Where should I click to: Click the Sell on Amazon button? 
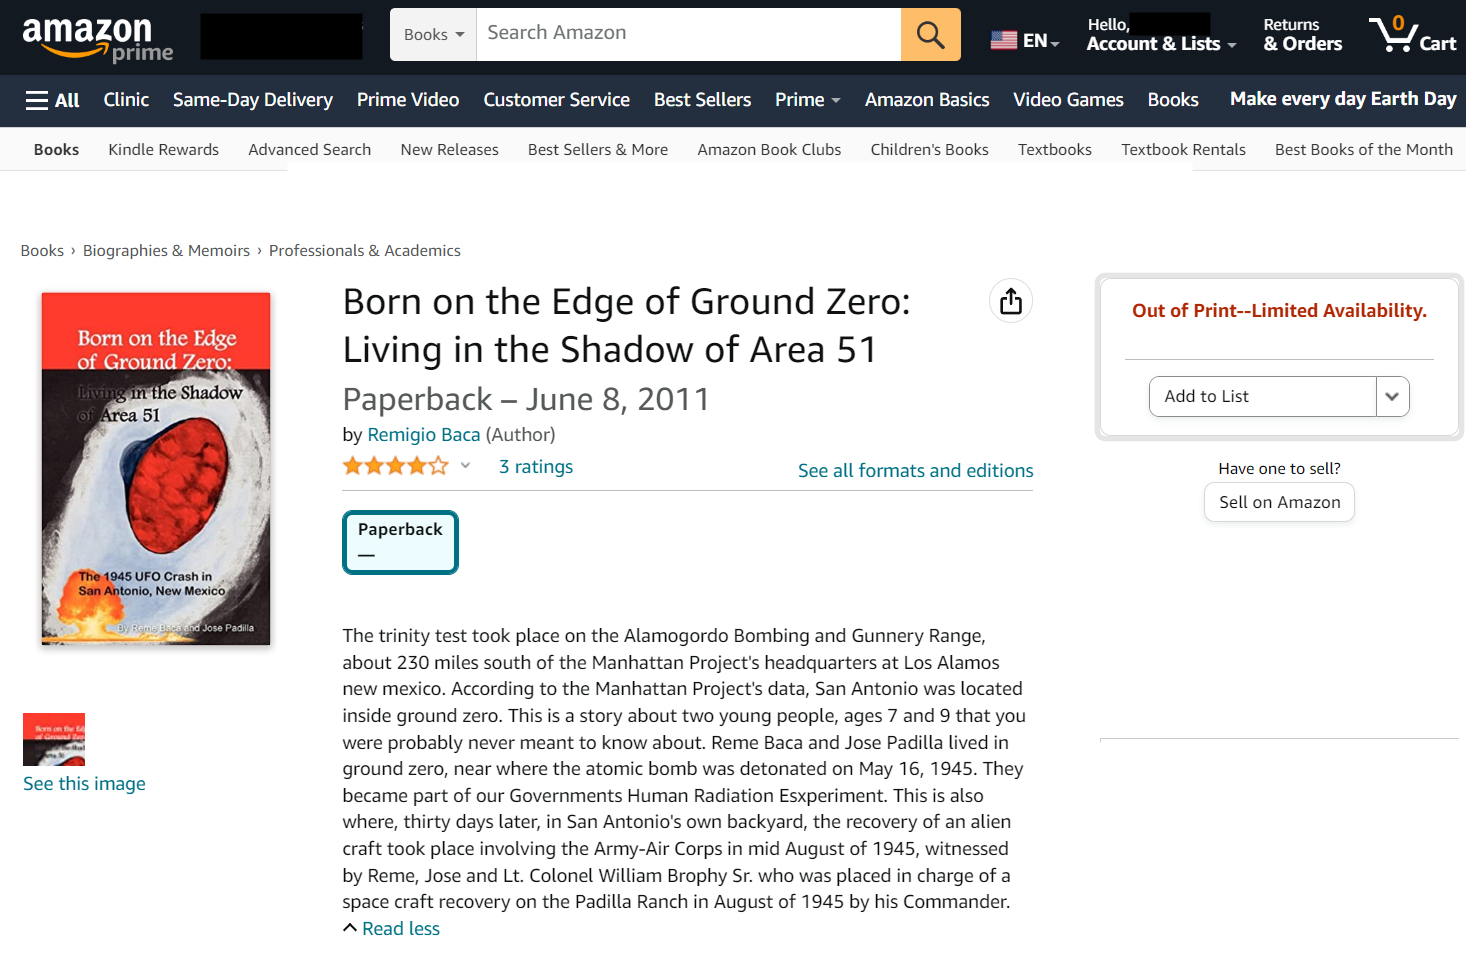point(1279,502)
